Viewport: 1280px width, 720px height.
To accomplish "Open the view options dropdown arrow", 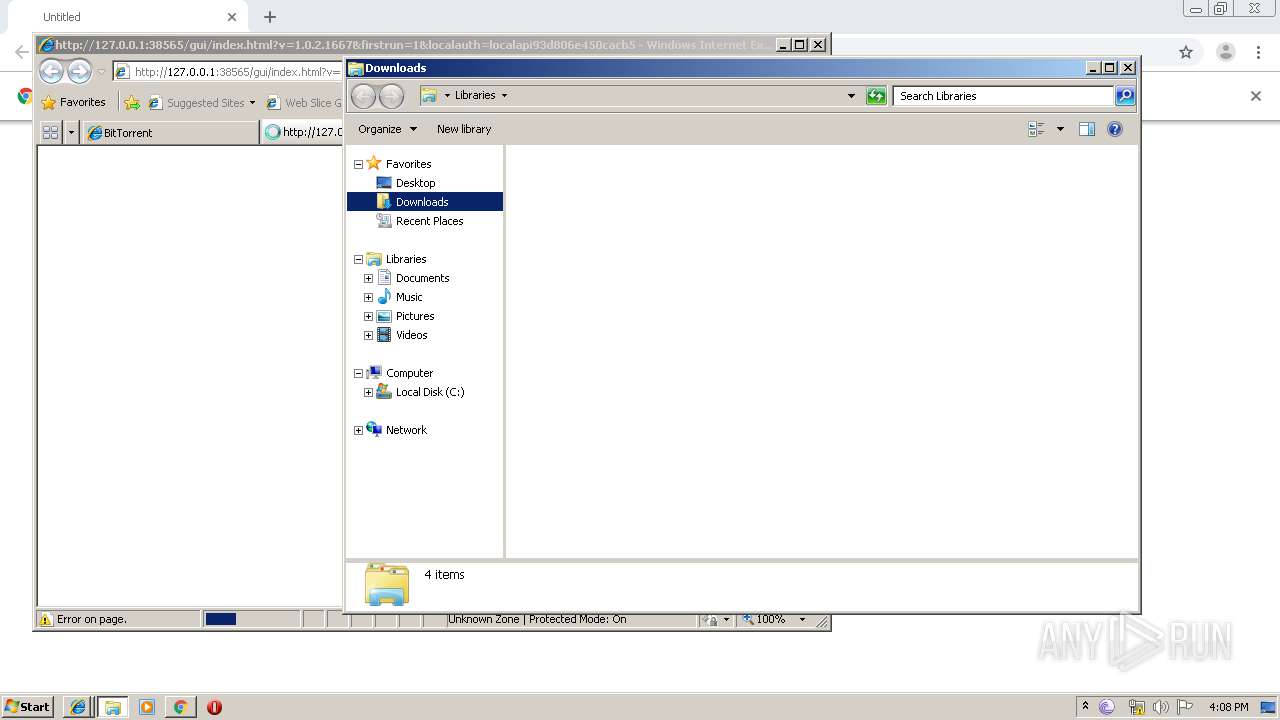I will pyautogui.click(x=1060, y=129).
